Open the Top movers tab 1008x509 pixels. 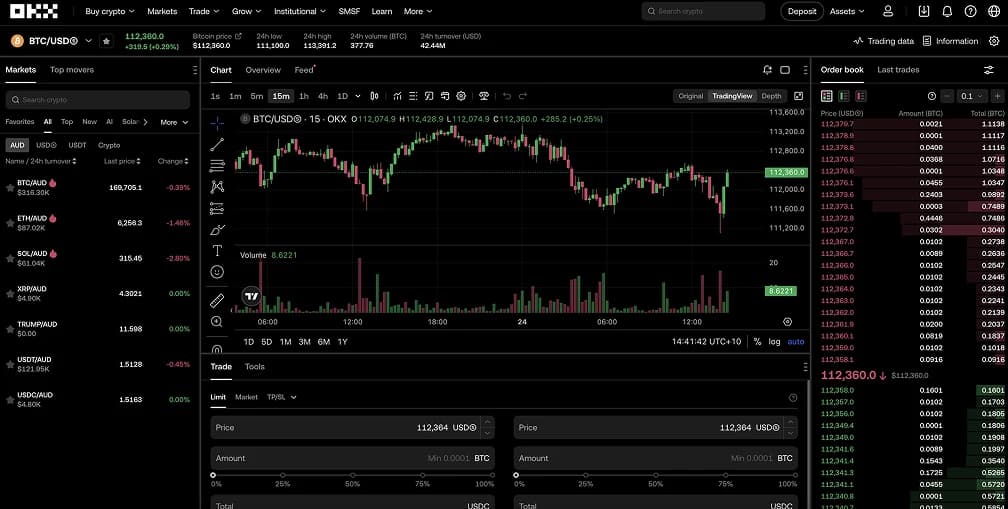tap(72, 70)
